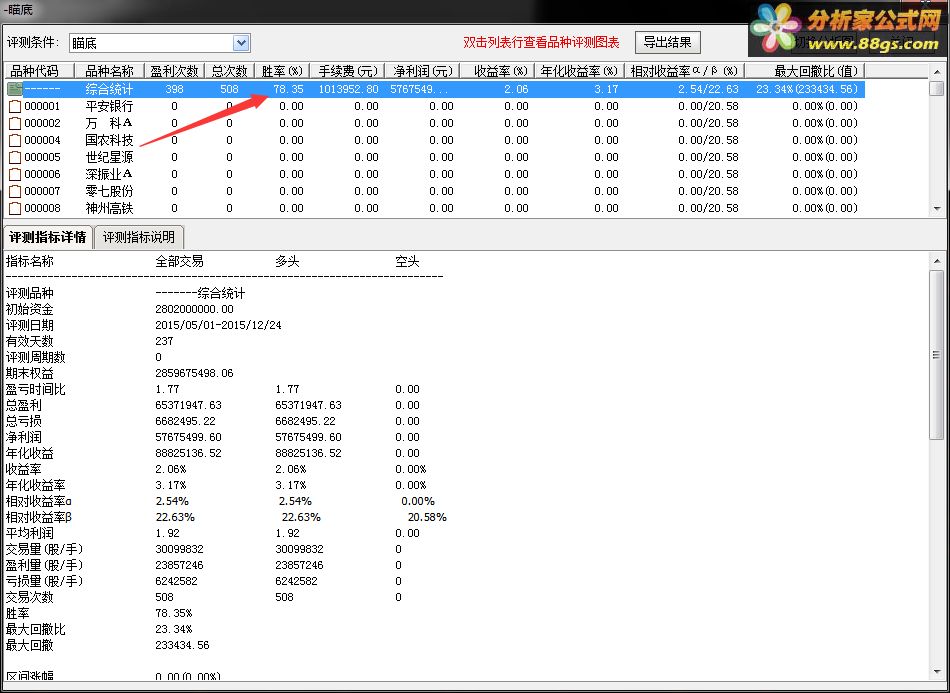
Task: Select the 万 科A row
Action: [434, 123]
